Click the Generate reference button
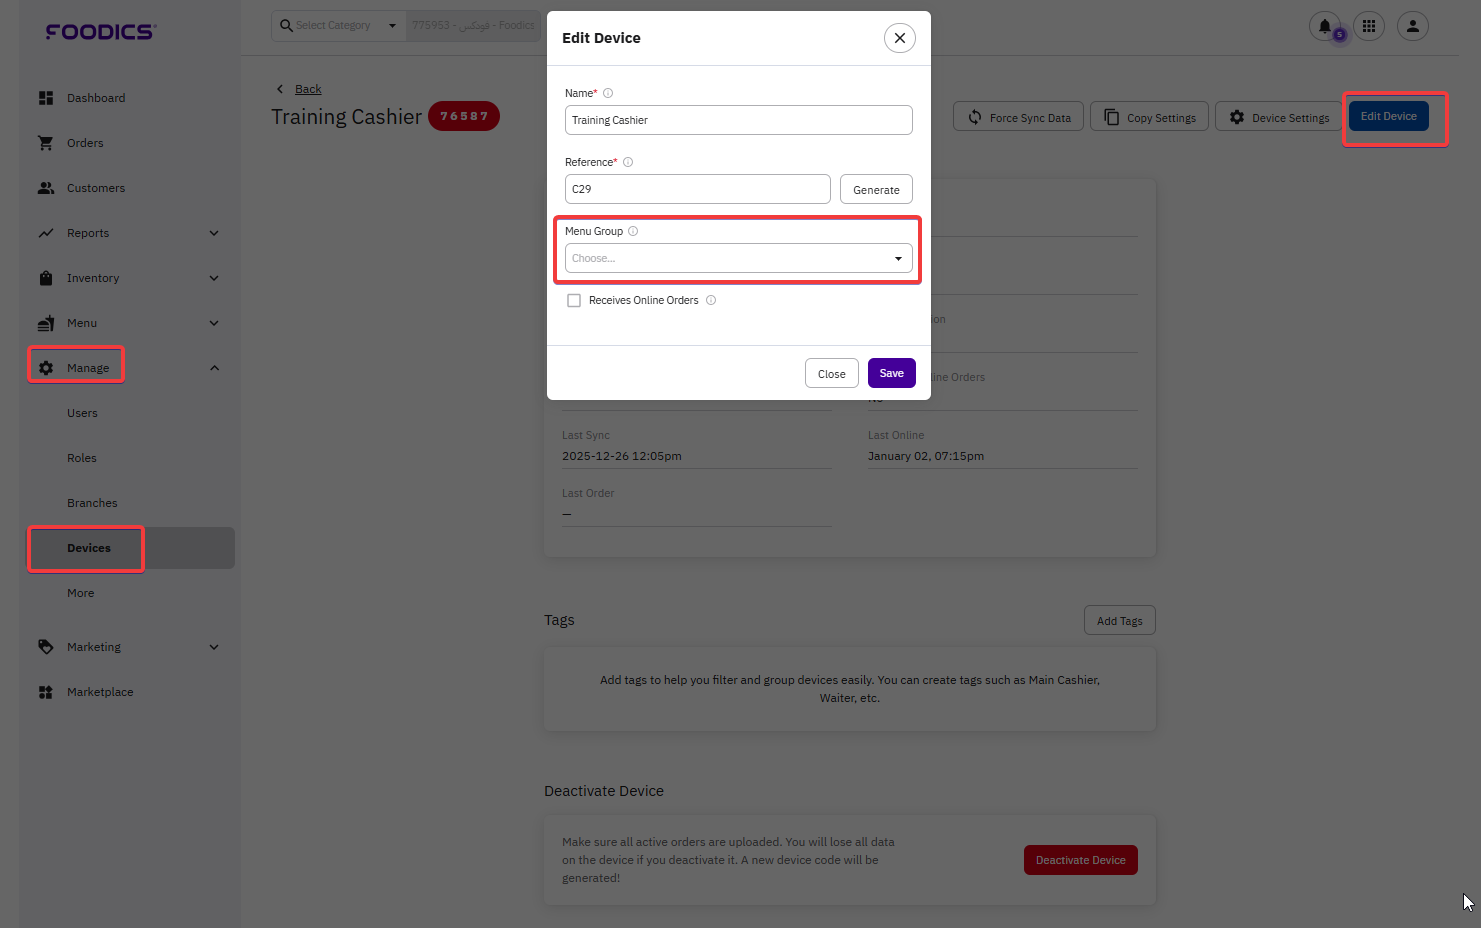Screen dimensions: 1481x928 876,190
